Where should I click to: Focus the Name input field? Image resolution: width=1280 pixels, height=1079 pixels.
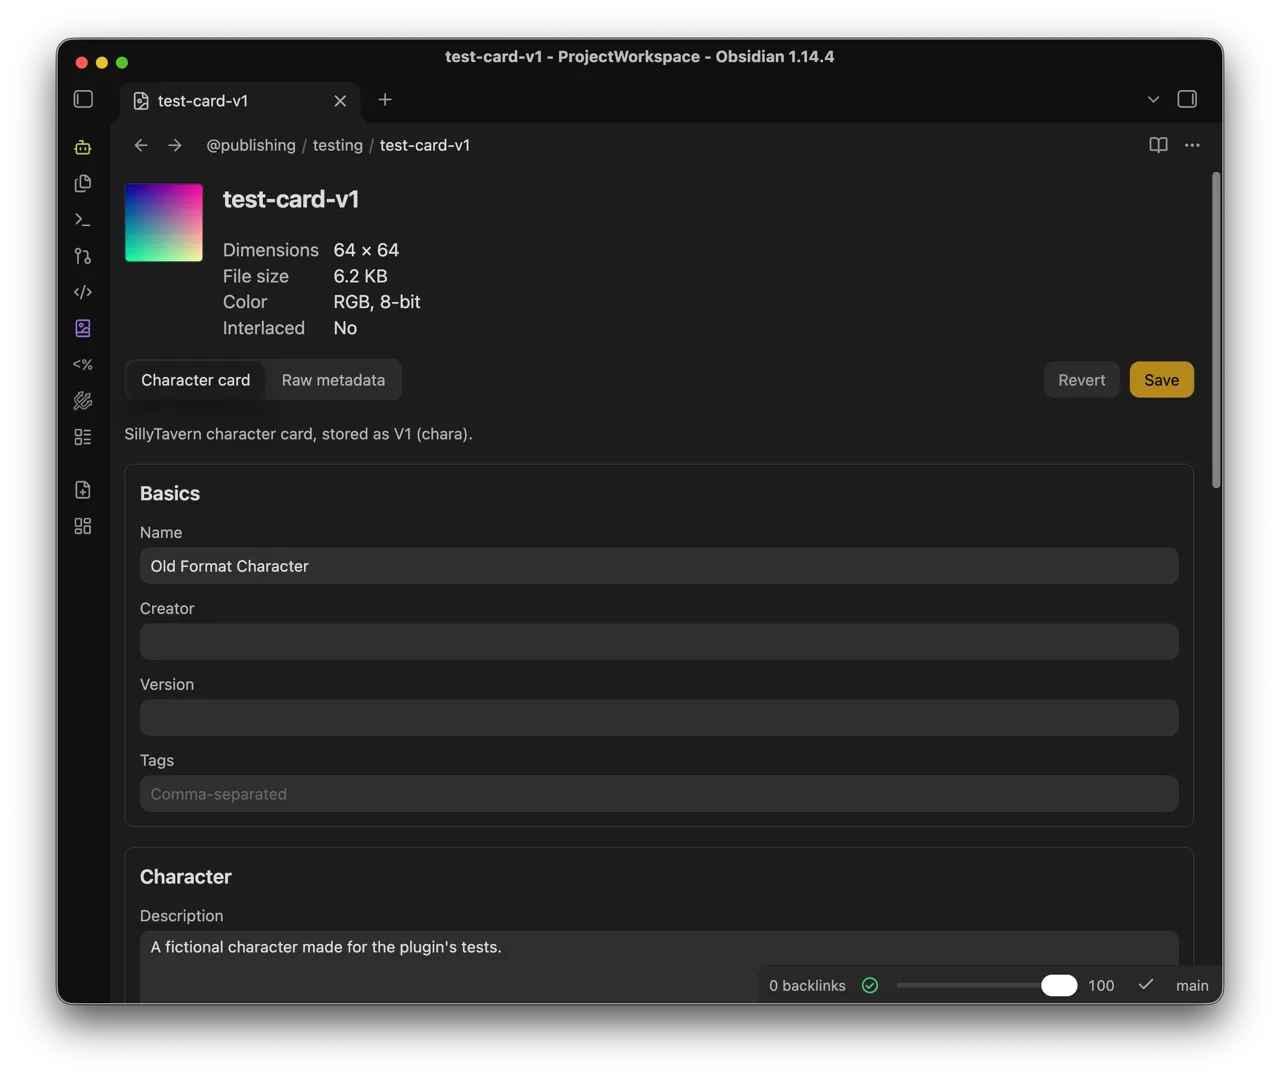[659, 566]
